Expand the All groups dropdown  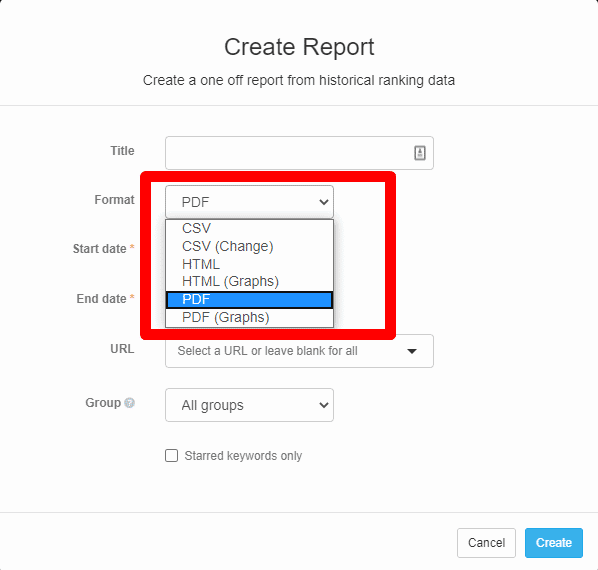point(249,405)
